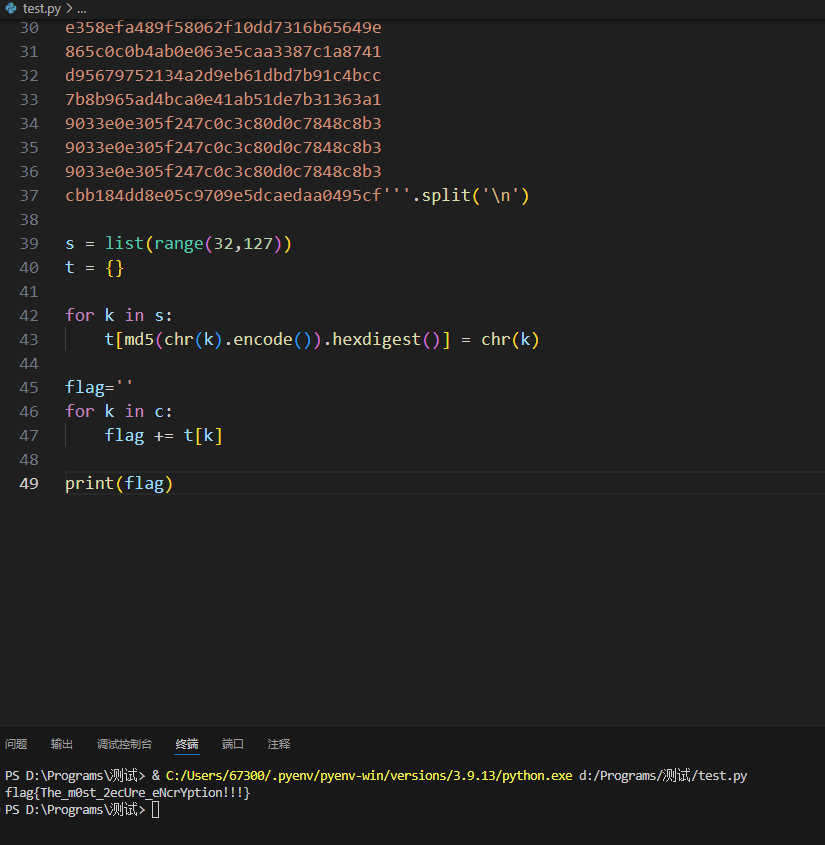Screen dimensions: 825x845
Task: Open the 调试控制台 debug console tab
Action: [x=124, y=744]
